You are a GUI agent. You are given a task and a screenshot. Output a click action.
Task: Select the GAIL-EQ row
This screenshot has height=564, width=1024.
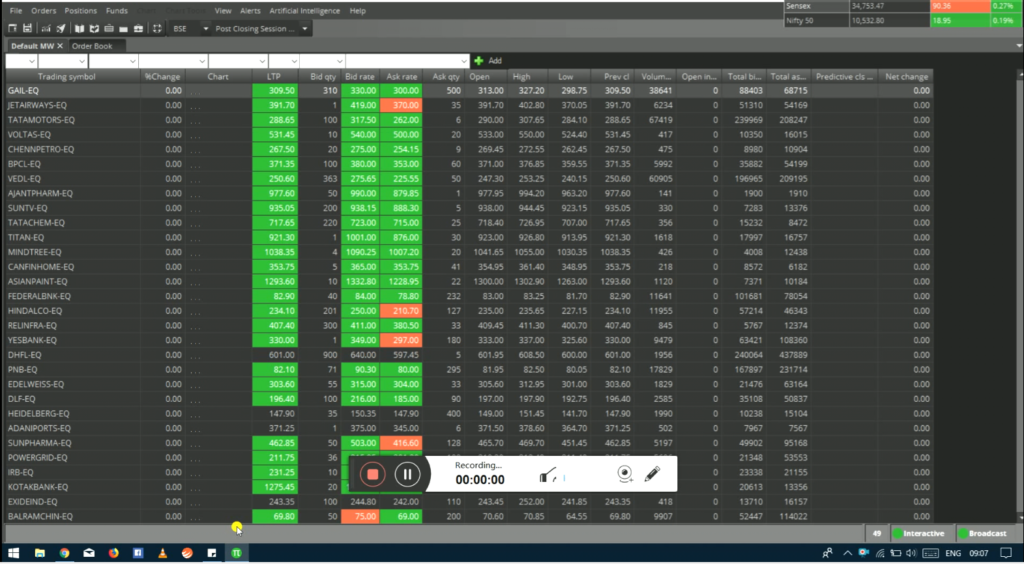tap(469, 91)
